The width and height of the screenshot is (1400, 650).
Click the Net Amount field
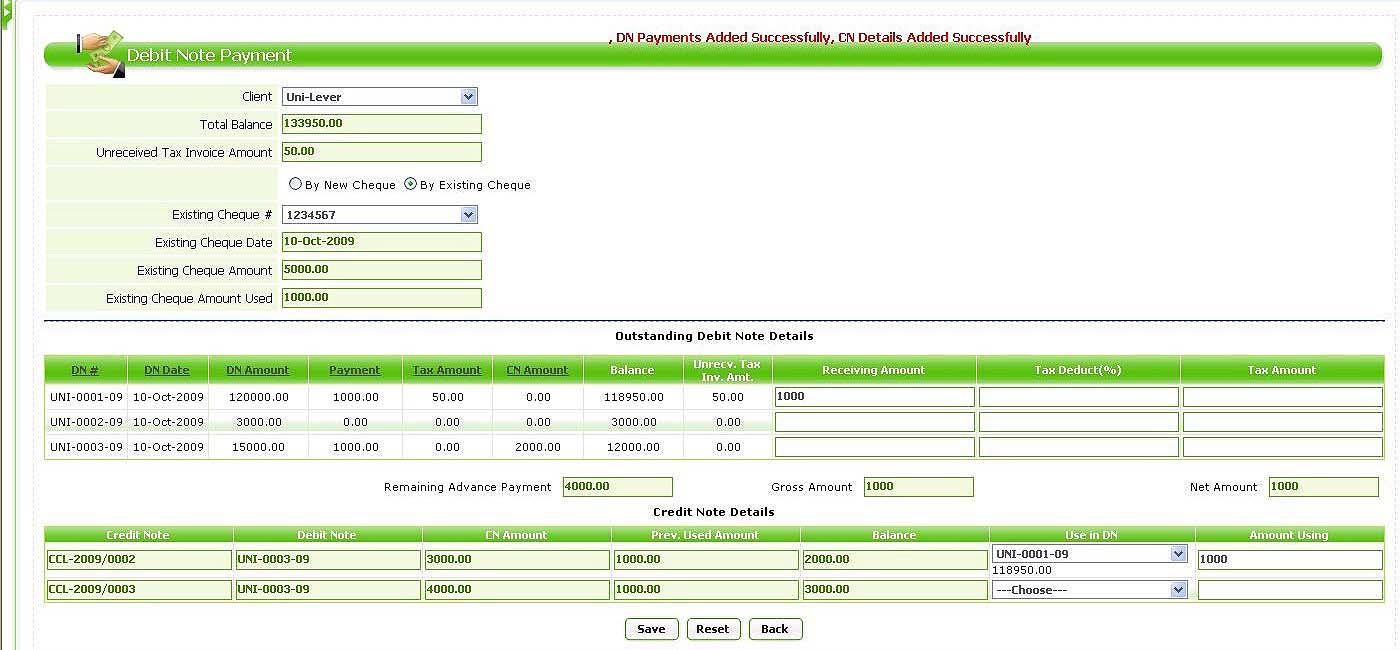(1324, 487)
